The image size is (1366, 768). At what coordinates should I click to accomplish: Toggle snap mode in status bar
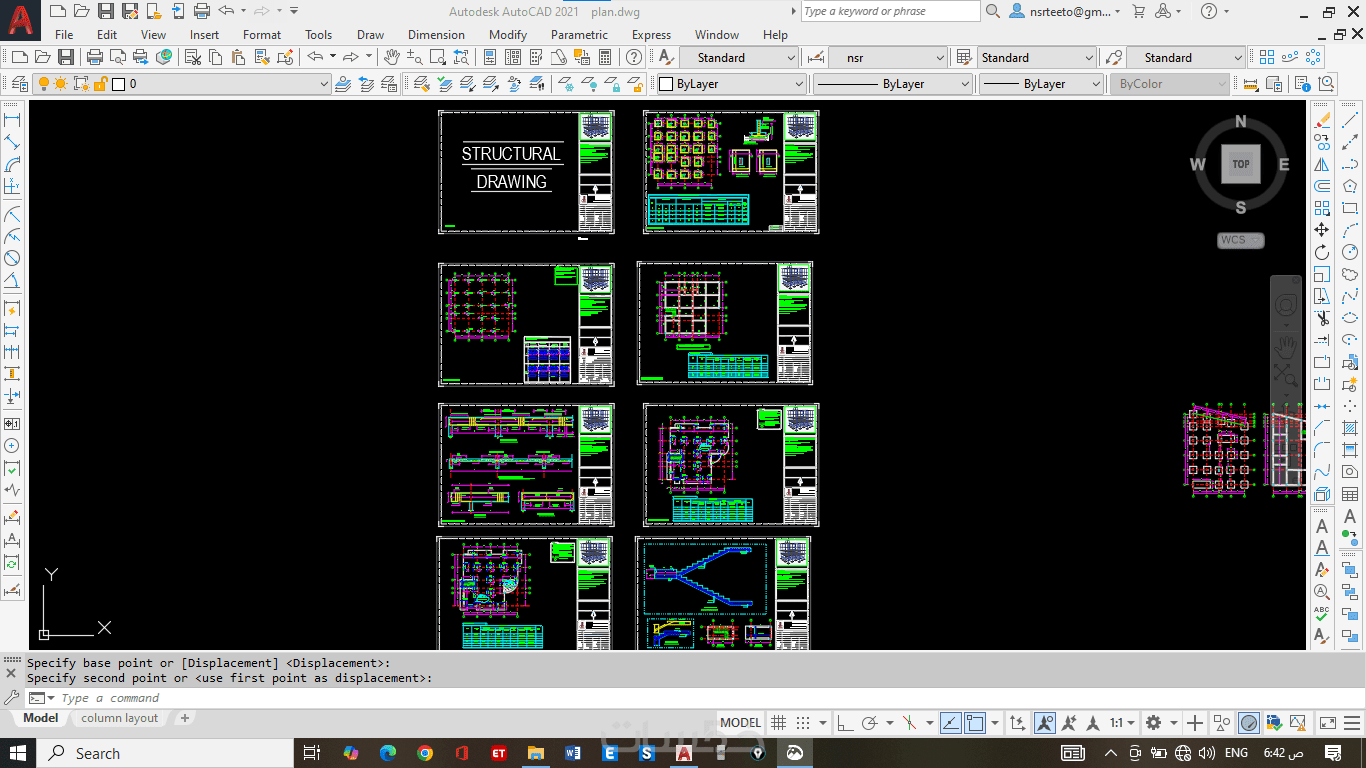(x=802, y=722)
